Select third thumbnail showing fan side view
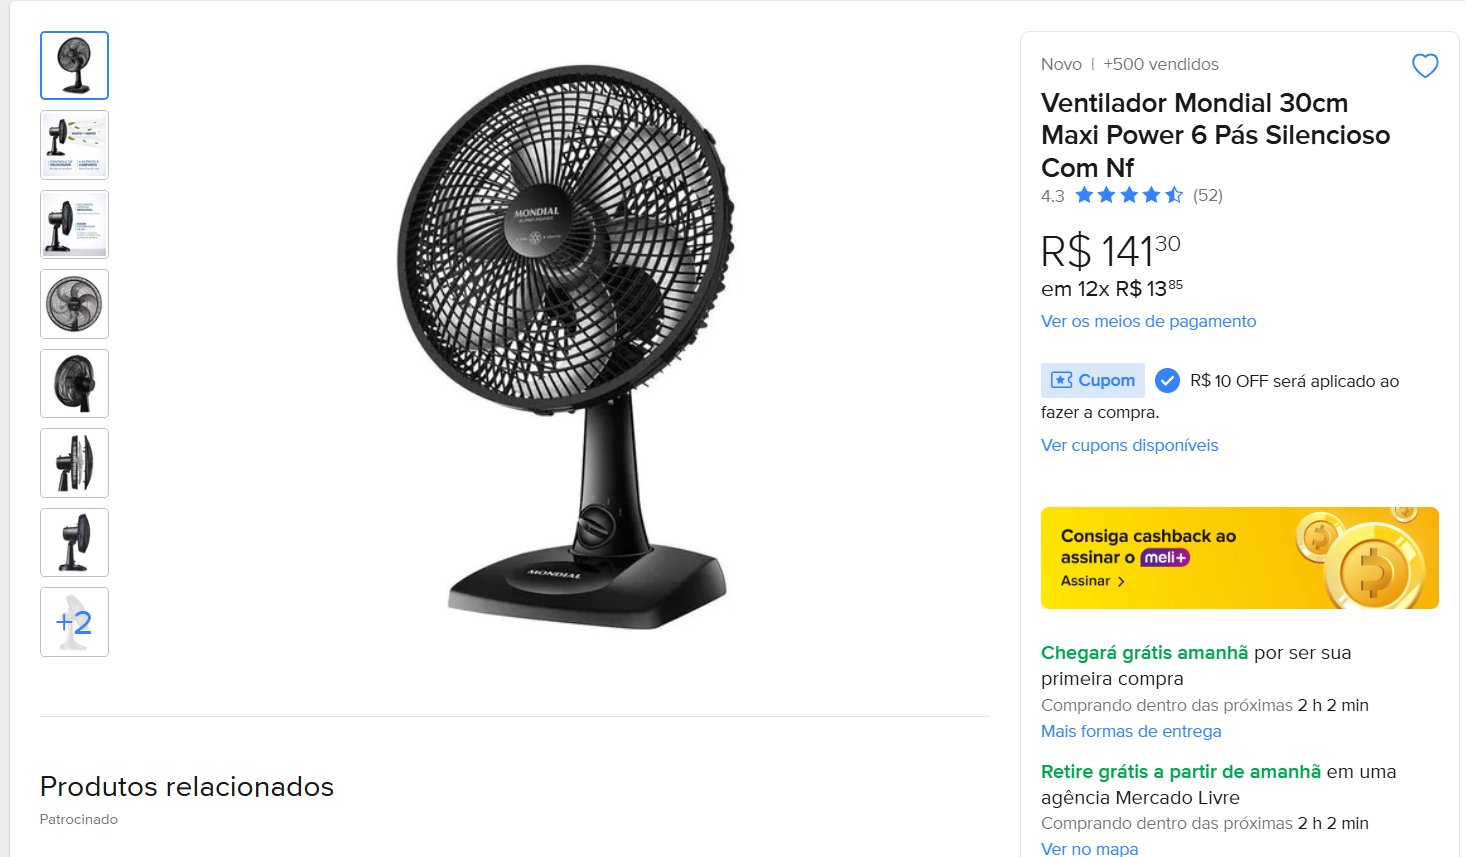Viewport: 1465px width, 857px height. (75, 225)
